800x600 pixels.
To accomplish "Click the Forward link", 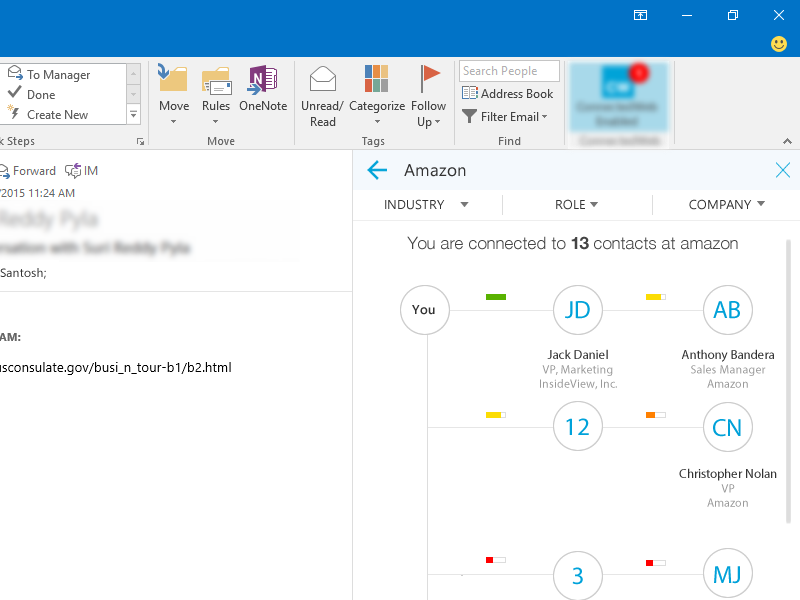I will pyautogui.click(x=34, y=170).
